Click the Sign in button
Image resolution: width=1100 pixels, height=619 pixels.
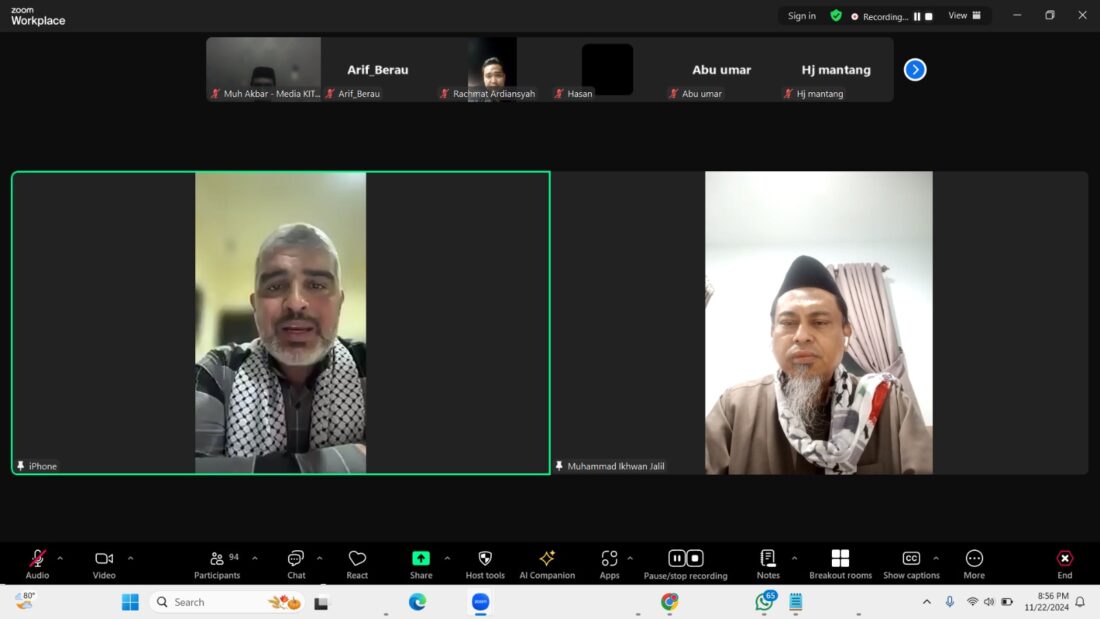[x=801, y=16]
